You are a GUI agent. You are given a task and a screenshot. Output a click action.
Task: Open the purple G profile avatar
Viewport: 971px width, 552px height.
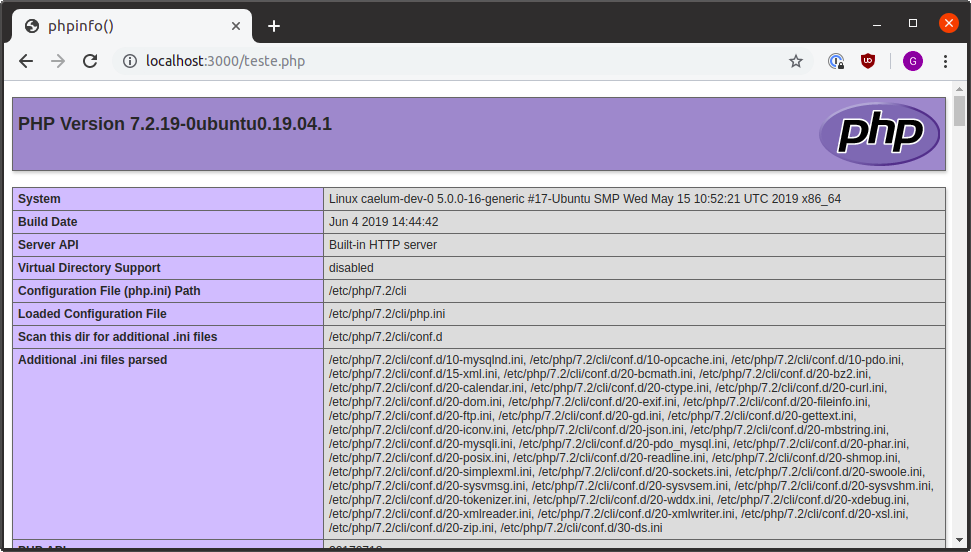912,61
